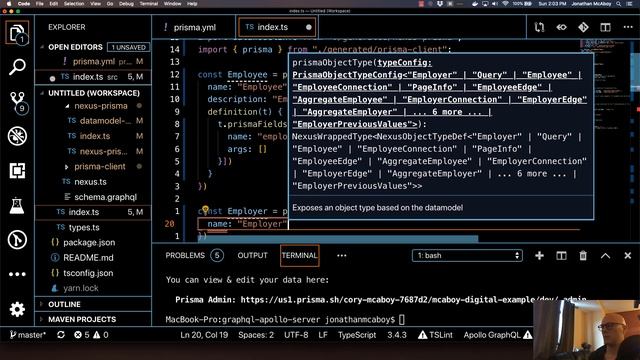Change line ending via LF

323,335
